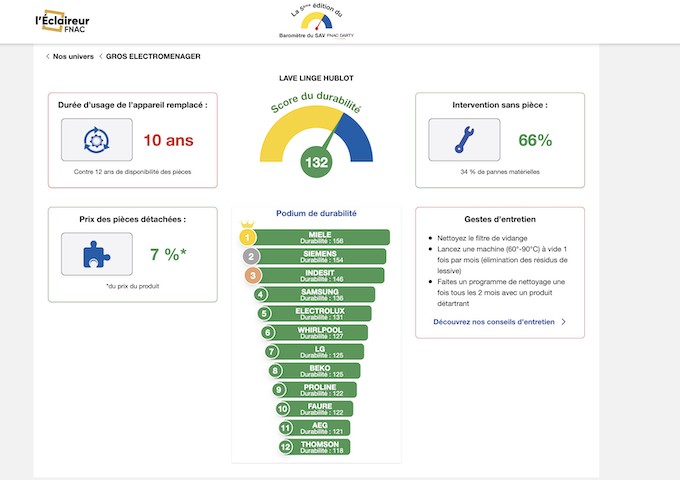680x480 pixels.
Task: Select the 132 durability score circle
Action: coord(316,162)
